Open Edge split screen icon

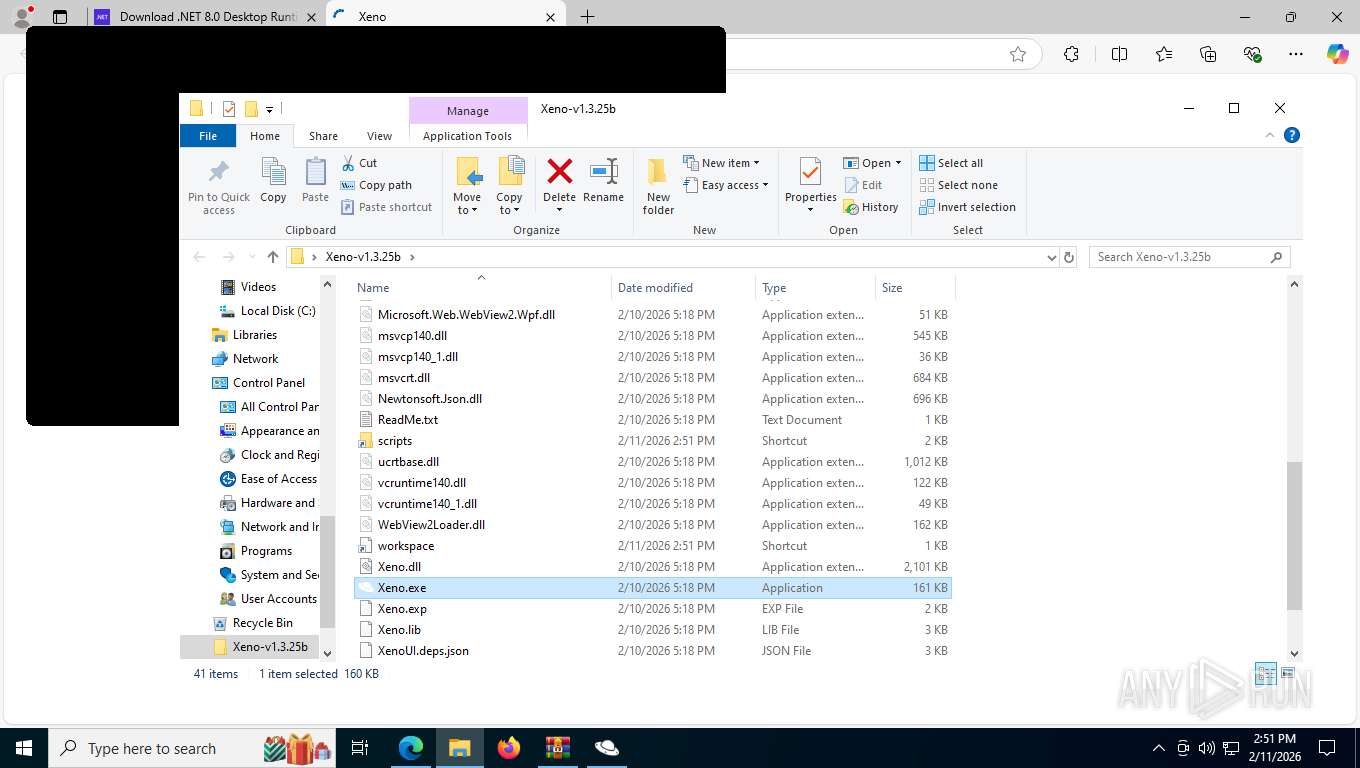tap(1119, 54)
